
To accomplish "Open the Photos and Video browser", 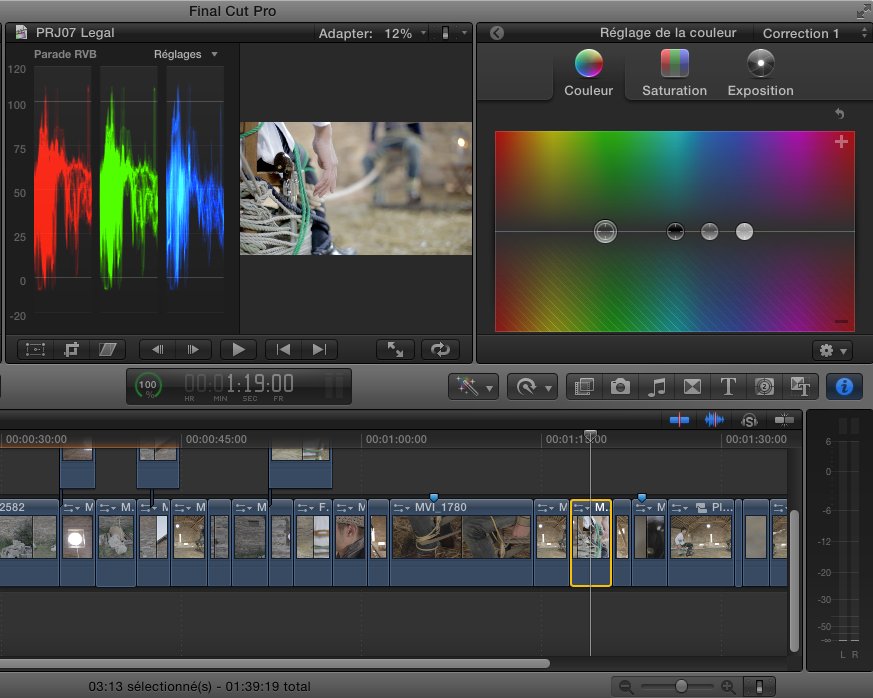I will 621,386.
